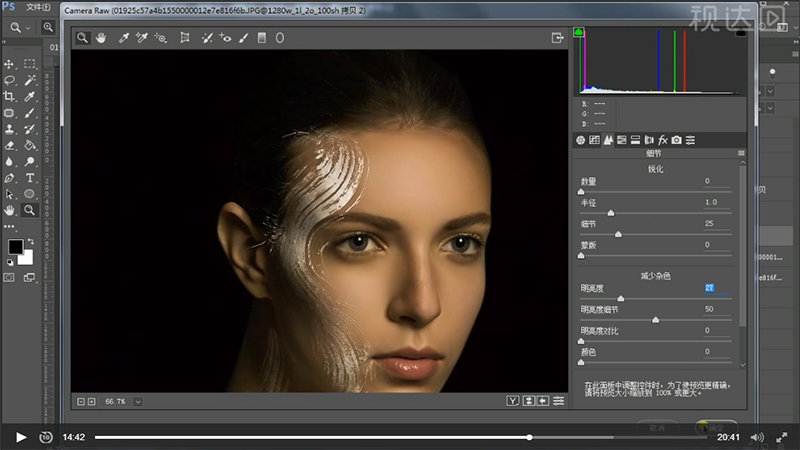Select Photoshop Path Selection tool

coord(9,194)
